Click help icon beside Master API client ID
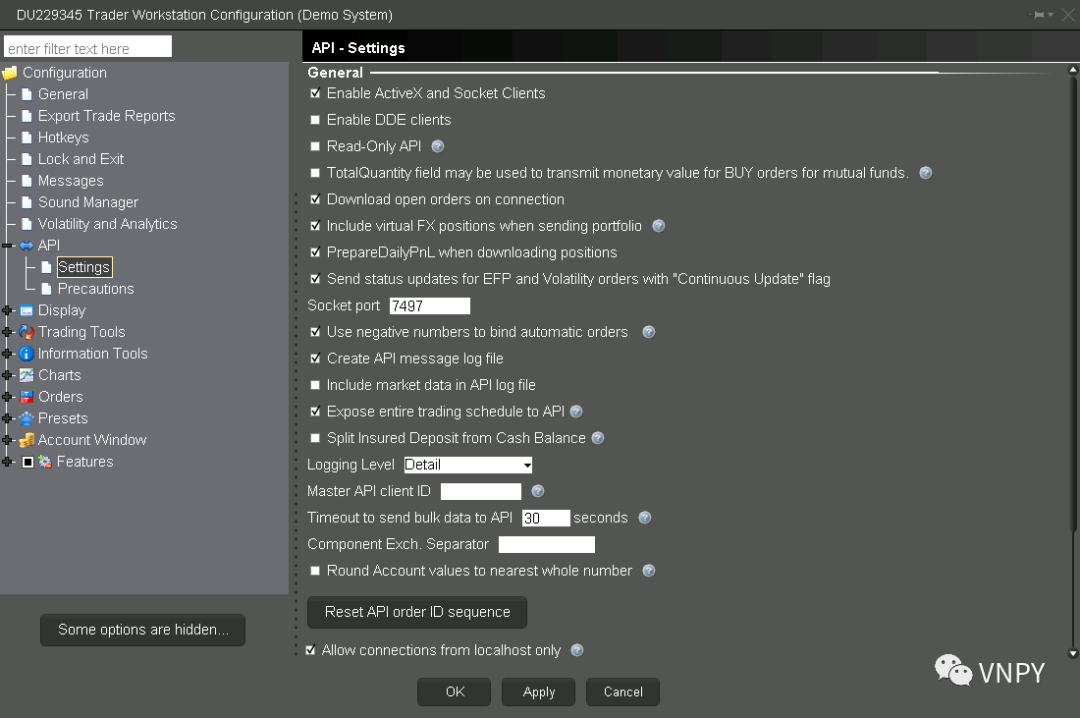Viewport: 1080px width, 718px height. tap(538, 491)
